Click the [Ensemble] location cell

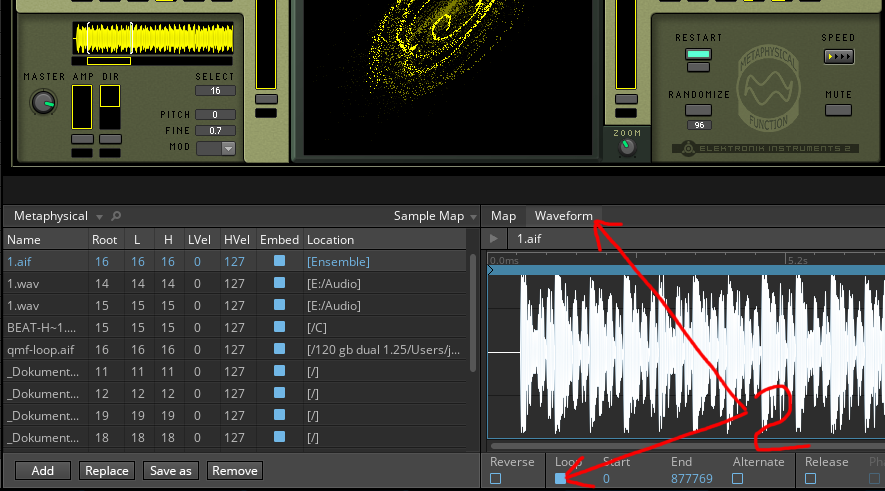tap(339, 262)
